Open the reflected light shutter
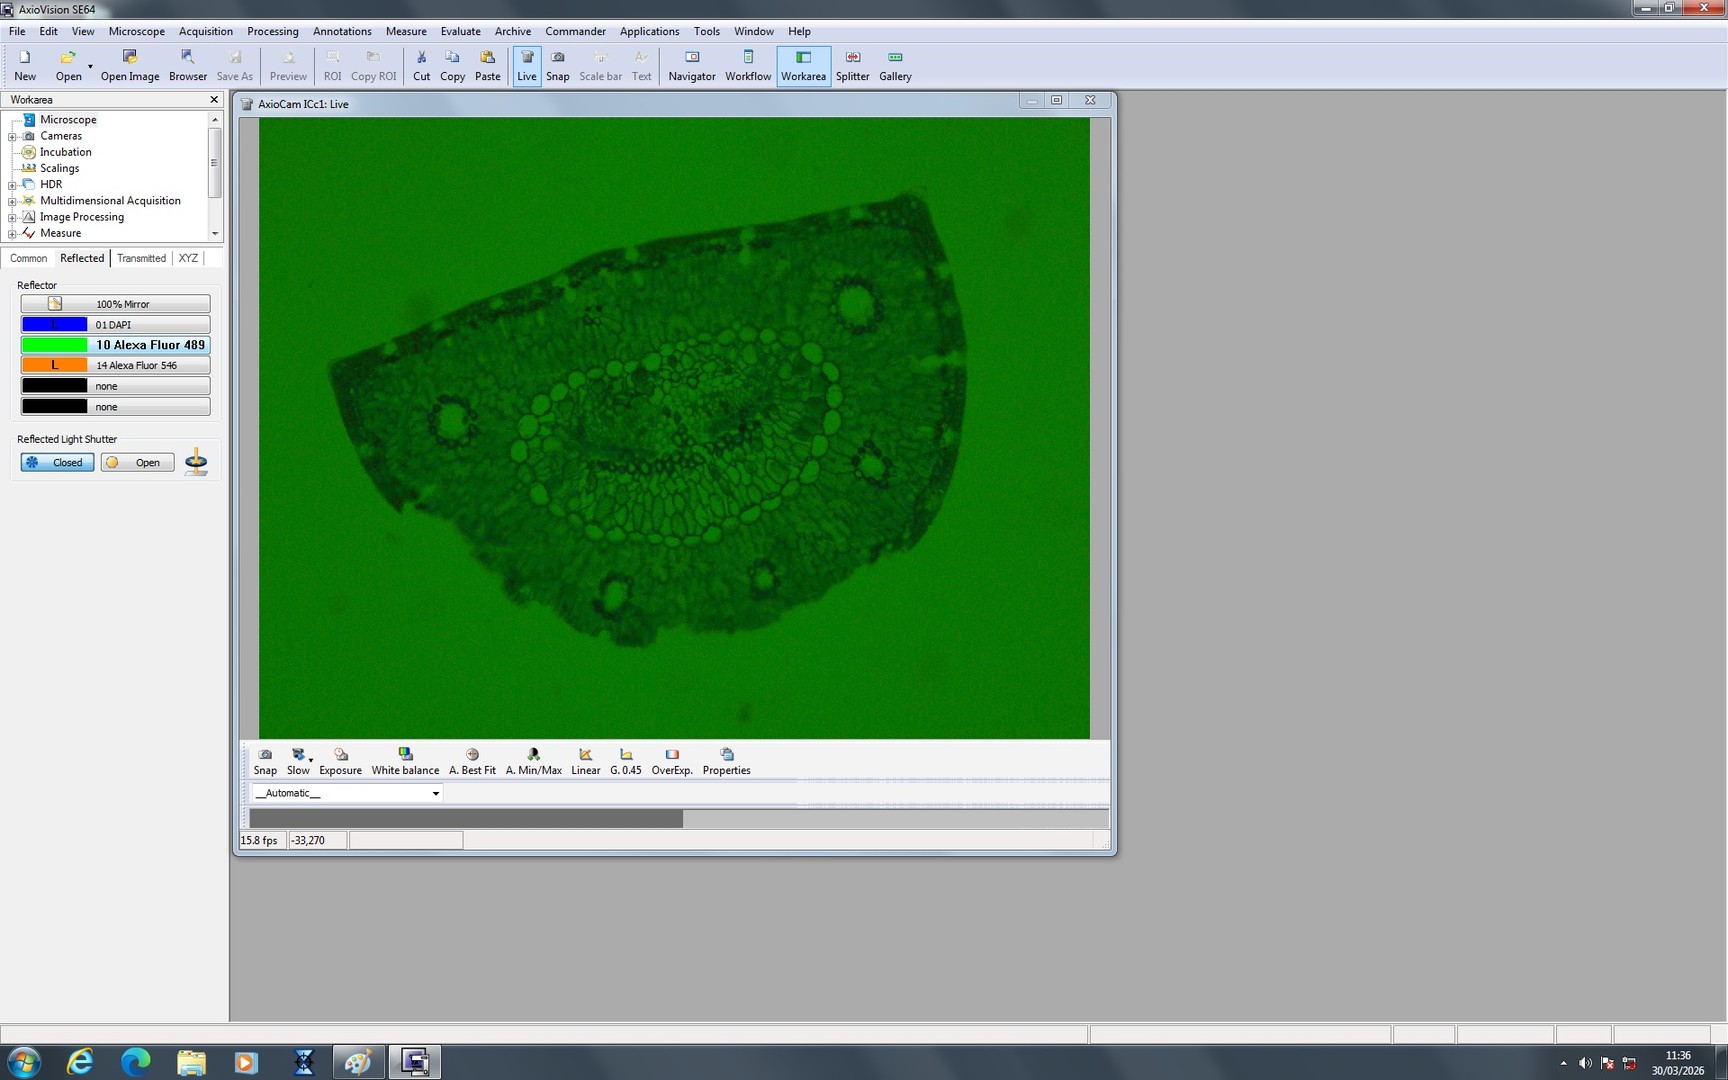This screenshot has width=1728, height=1080. pos(137,462)
